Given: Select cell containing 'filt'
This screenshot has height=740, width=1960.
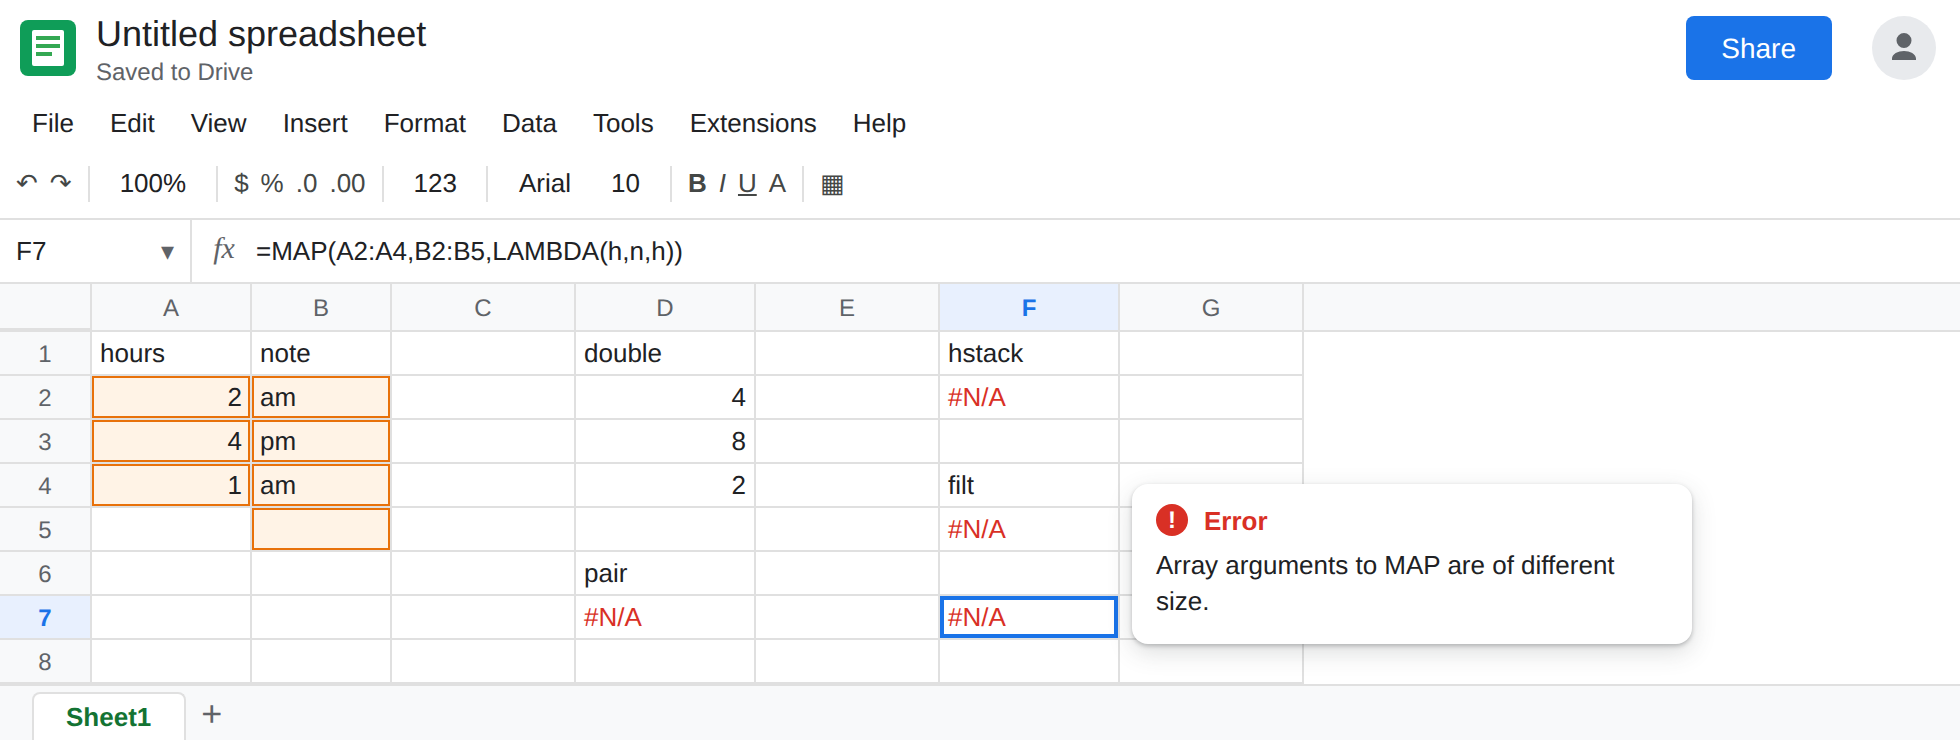Looking at the screenshot, I should 1029,486.
